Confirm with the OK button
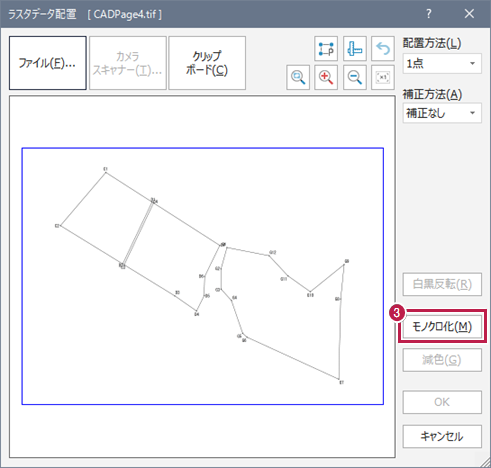 coord(442,402)
